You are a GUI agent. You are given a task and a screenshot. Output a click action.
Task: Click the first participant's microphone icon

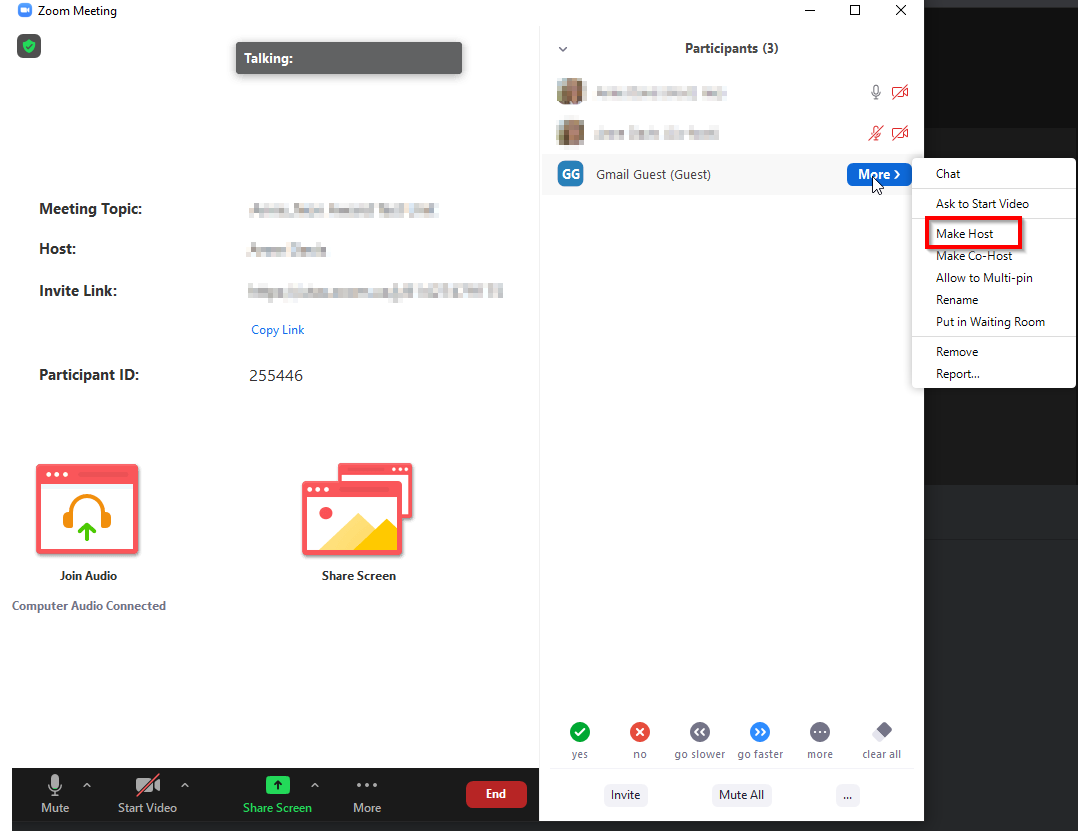(876, 92)
